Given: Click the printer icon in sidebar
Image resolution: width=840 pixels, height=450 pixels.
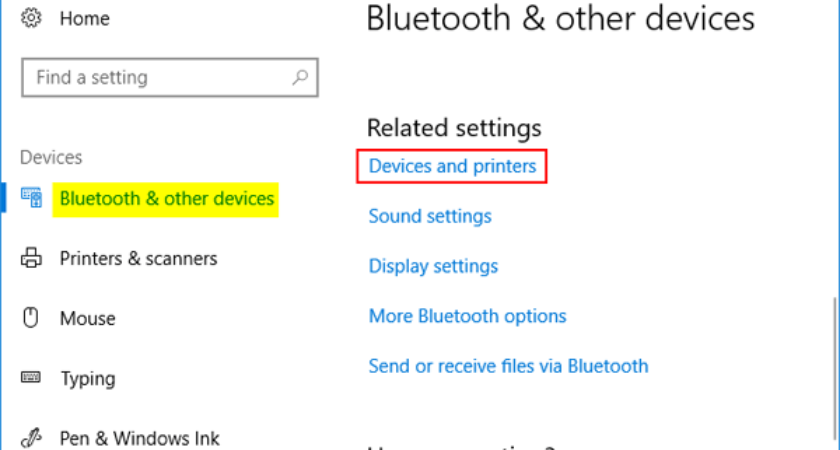Looking at the screenshot, I should pyautogui.click(x=31, y=259).
